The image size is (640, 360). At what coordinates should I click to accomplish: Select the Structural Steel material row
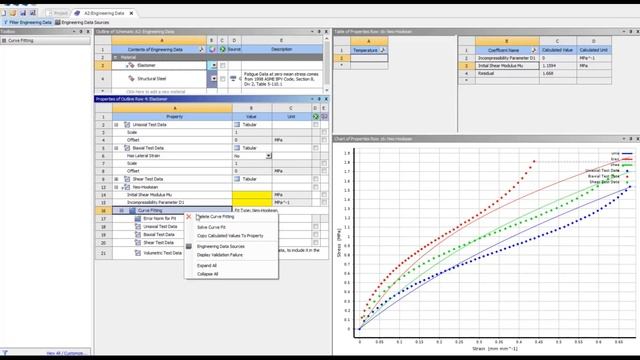(159, 78)
